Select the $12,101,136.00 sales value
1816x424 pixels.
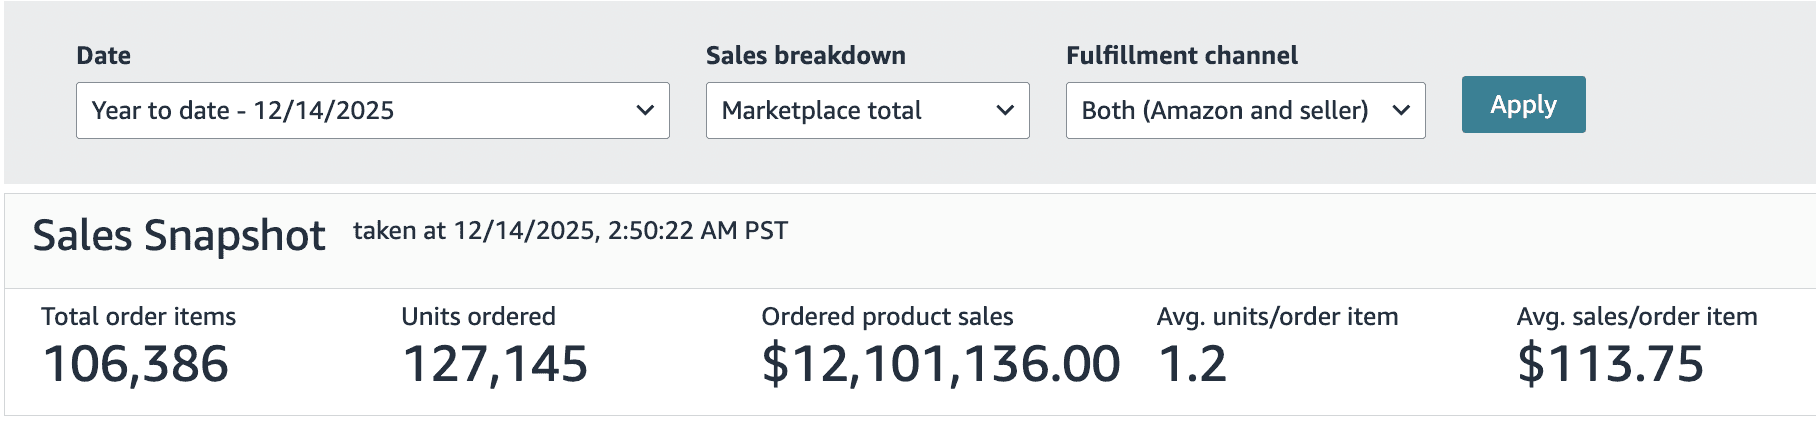point(940,364)
